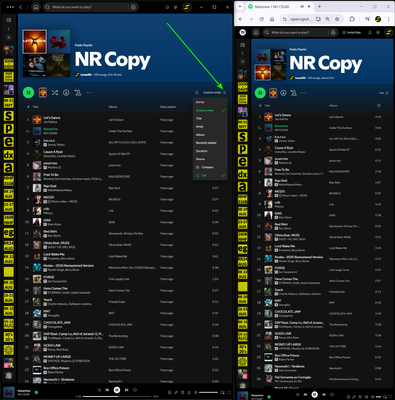Toggle shuffle in desktop app playlist action bar
This screenshot has width=395, height=400.
point(55,93)
